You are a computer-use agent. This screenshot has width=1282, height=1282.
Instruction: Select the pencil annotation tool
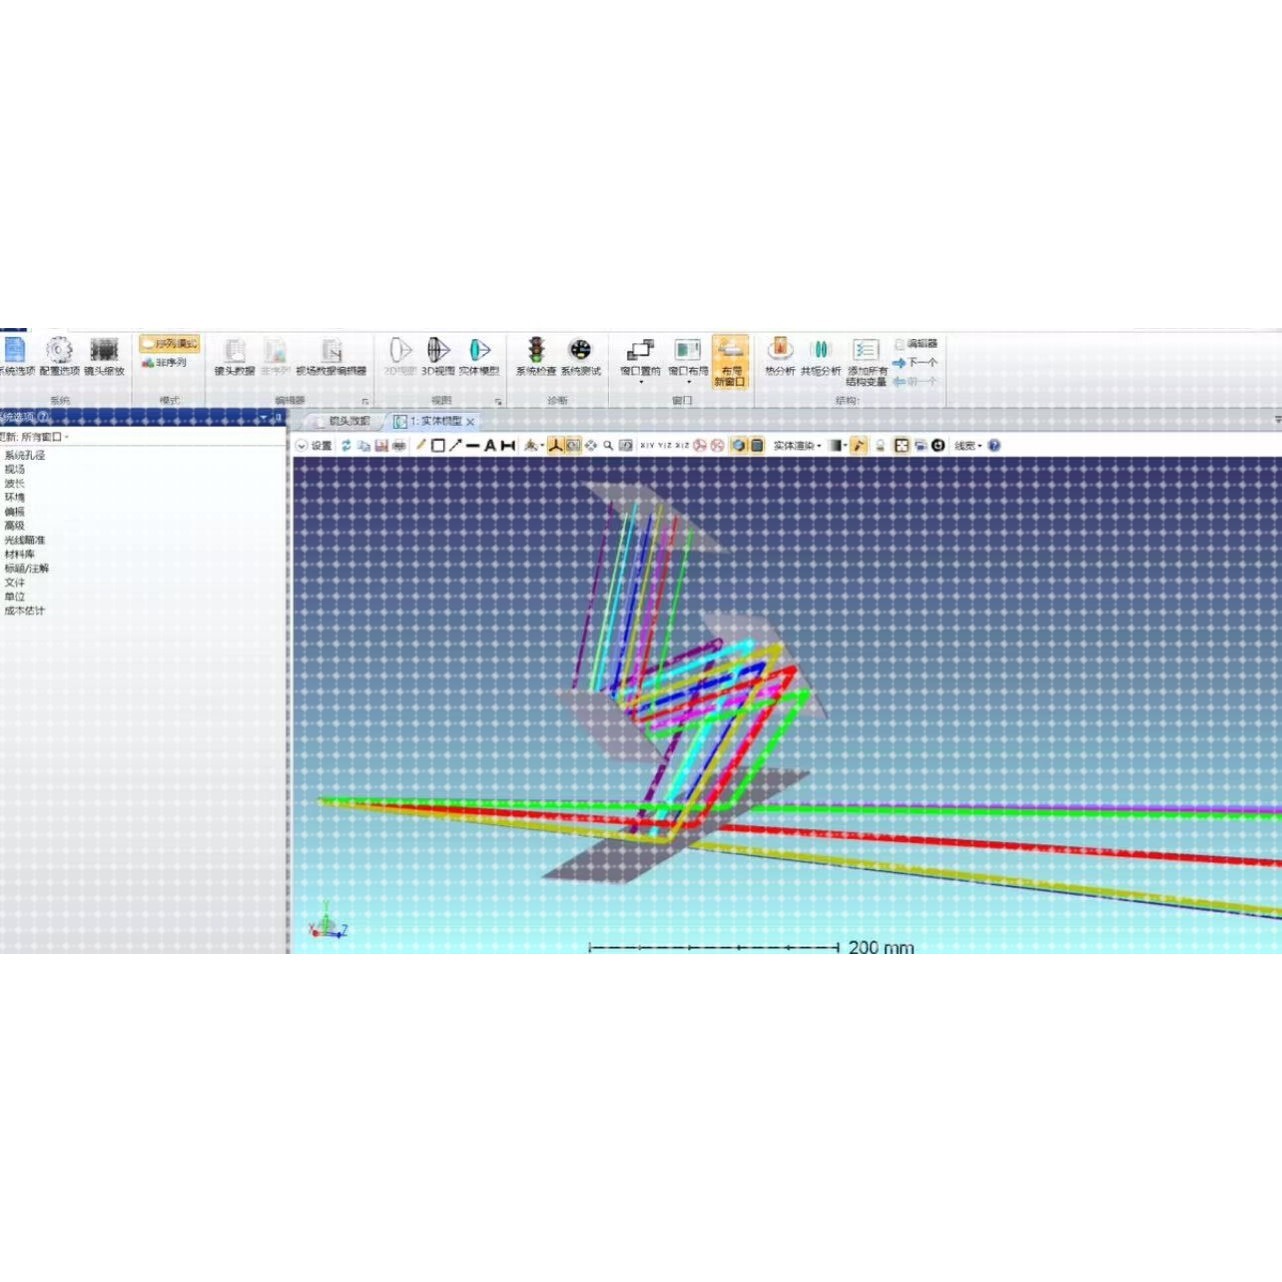click(421, 446)
